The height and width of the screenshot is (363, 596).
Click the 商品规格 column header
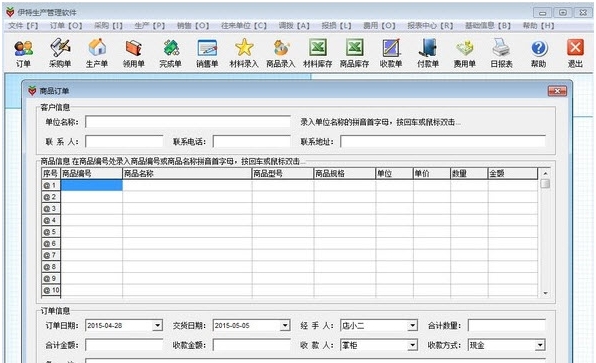tap(345, 174)
